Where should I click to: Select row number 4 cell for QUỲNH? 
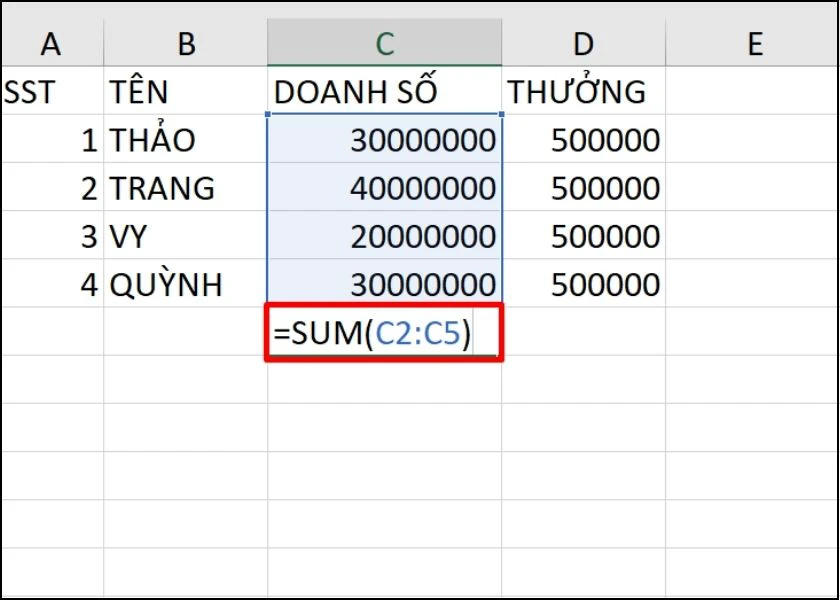[x=52, y=283]
